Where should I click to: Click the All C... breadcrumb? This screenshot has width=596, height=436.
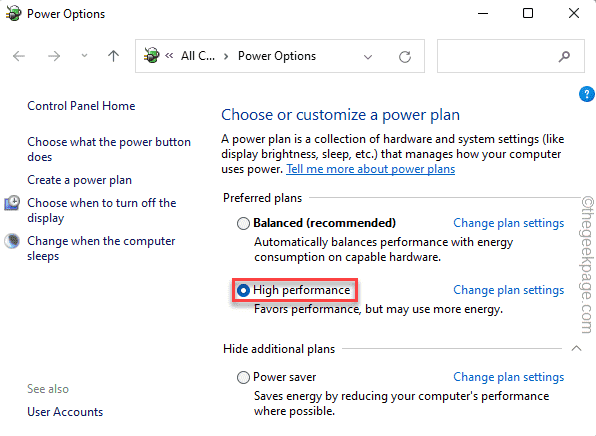coord(198,56)
